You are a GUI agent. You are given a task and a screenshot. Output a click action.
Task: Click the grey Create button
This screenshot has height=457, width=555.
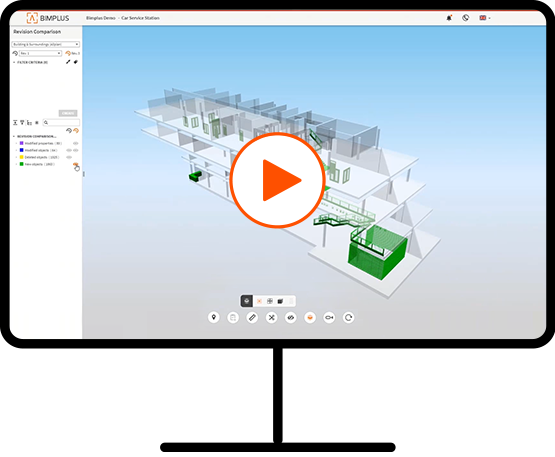pyautogui.click(x=68, y=113)
